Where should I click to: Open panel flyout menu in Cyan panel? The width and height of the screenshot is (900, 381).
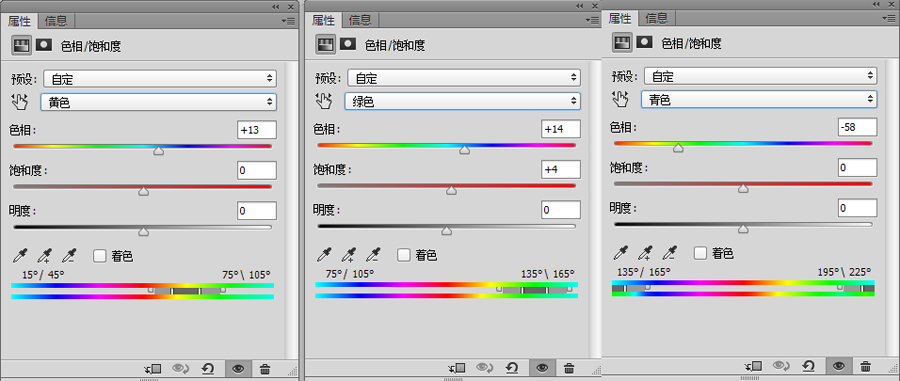(x=889, y=18)
